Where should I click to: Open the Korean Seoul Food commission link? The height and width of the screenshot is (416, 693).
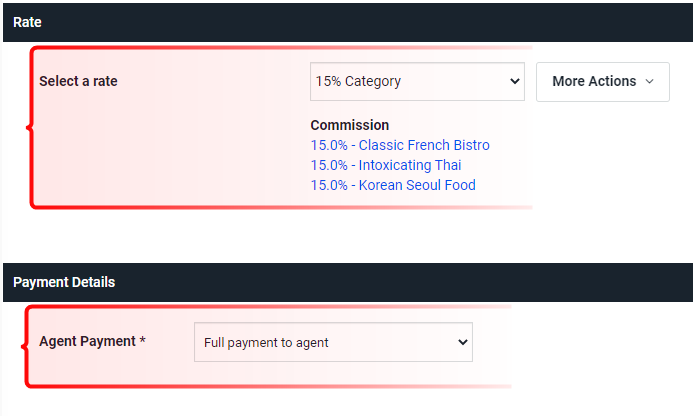click(393, 185)
